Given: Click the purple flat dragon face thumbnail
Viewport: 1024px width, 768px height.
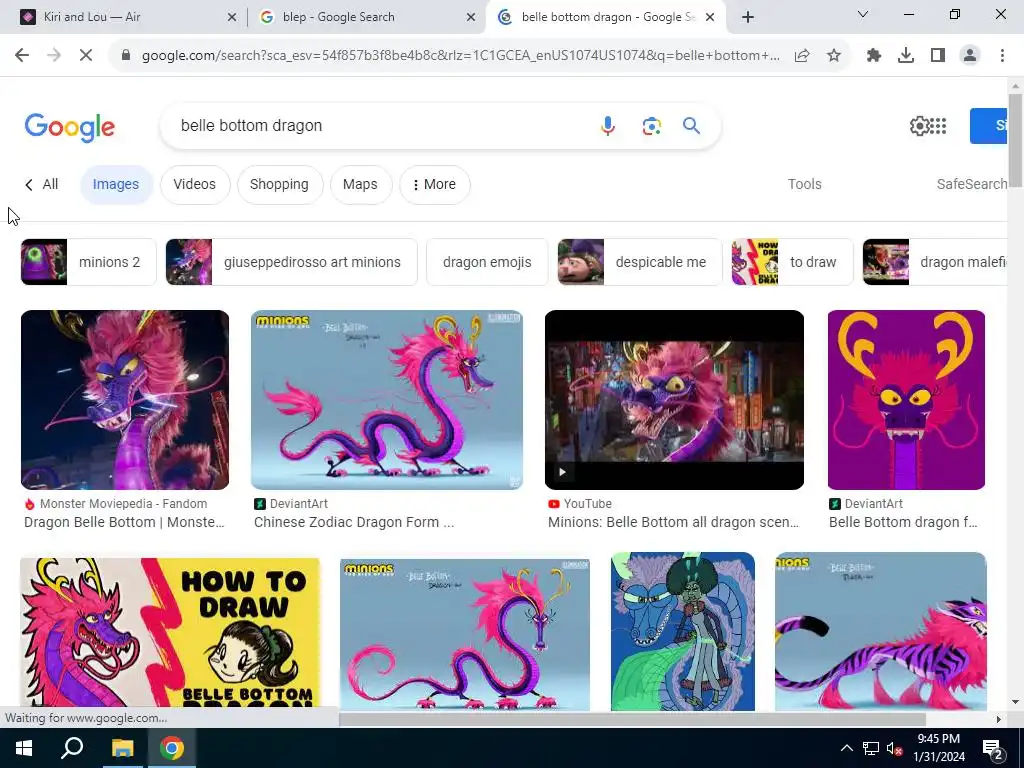Looking at the screenshot, I should [x=906, y=400].
